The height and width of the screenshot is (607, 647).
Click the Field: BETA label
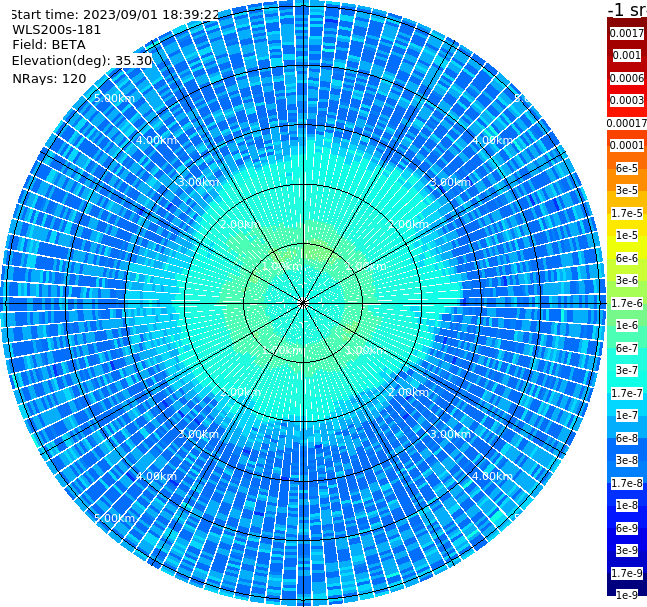pos(49,45)
